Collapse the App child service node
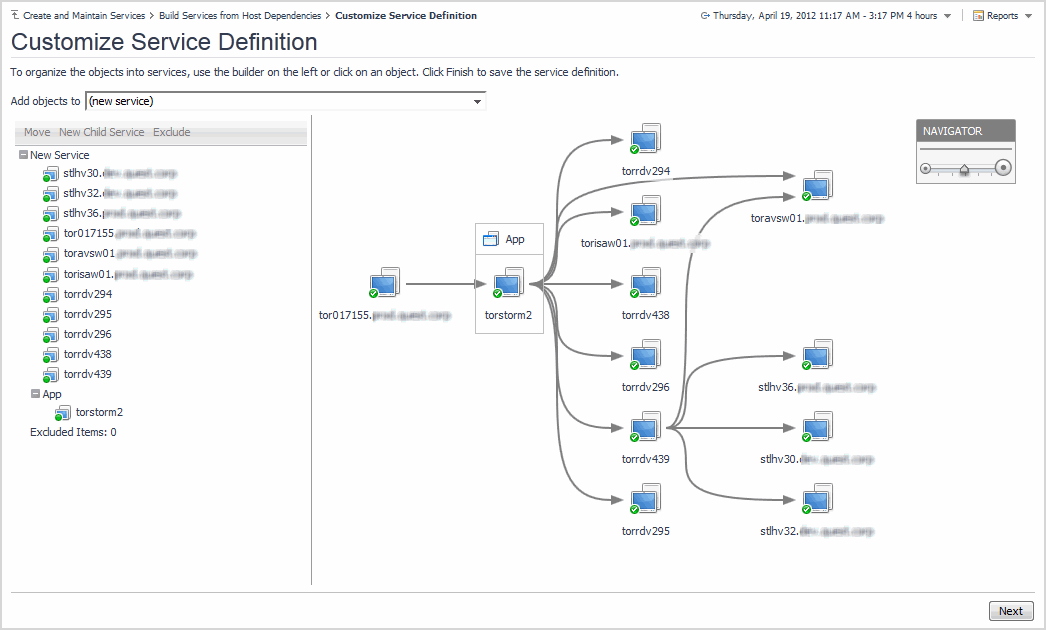The width and height of the screenshot is (1046, 630). [x=35, y=394]
